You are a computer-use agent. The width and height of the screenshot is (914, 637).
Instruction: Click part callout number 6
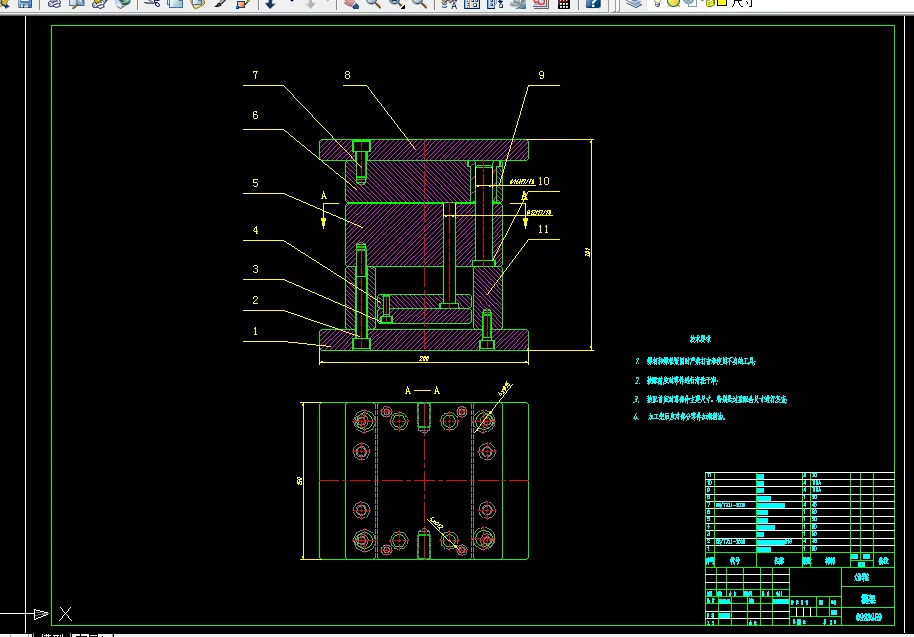pos(255,115)
